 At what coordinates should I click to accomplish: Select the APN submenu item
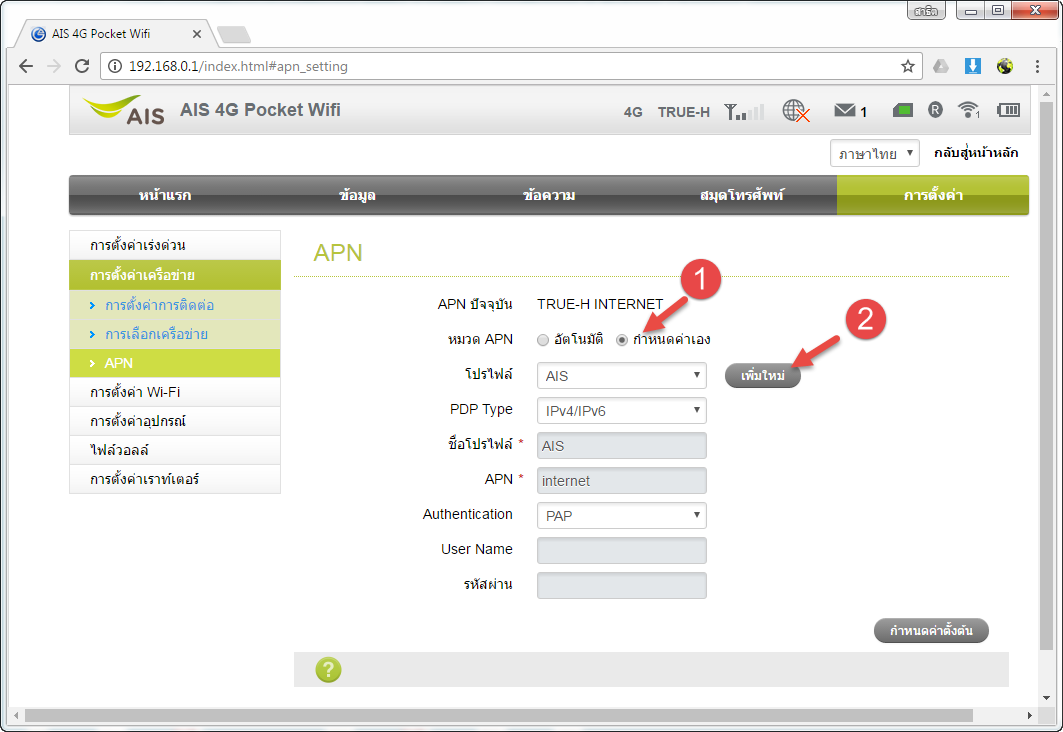coord(175,363)
